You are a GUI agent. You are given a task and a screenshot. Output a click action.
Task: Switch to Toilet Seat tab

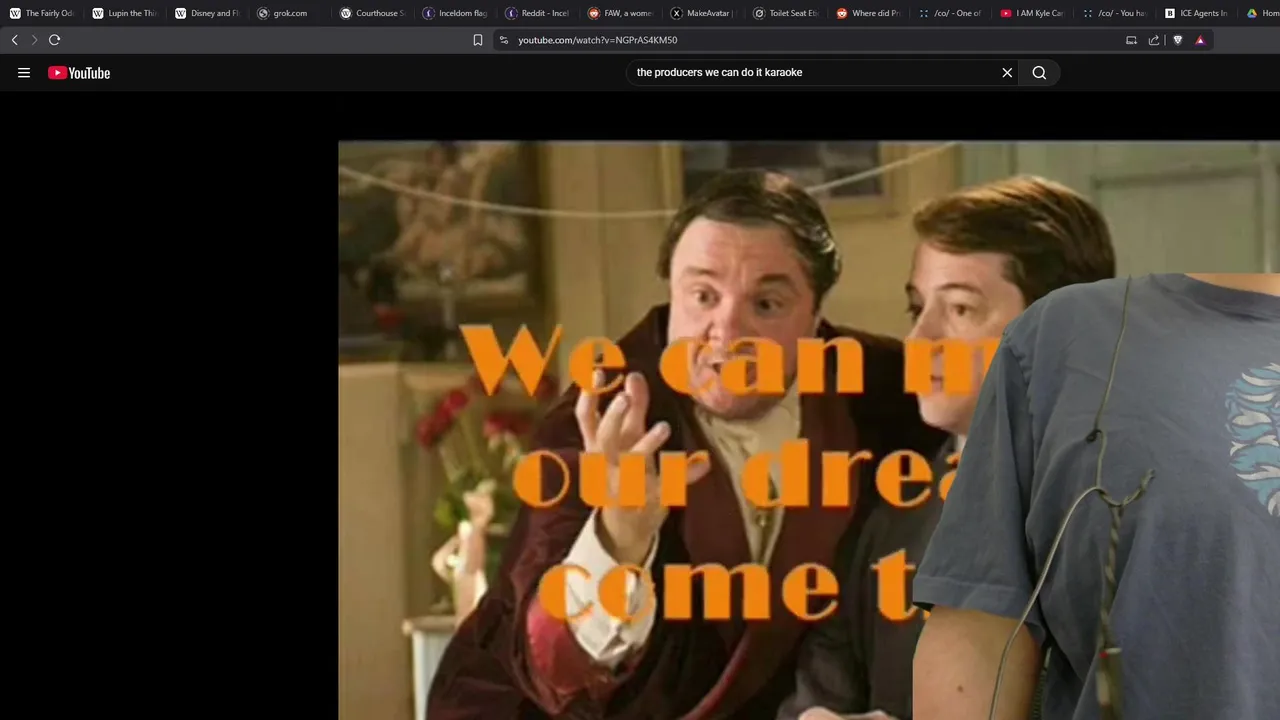point(786,13)
